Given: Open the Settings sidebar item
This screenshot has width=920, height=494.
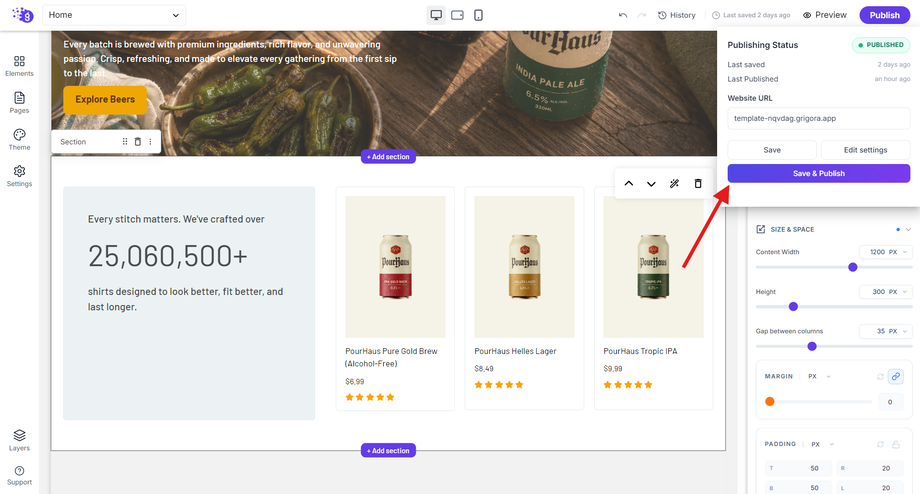Looking at the screenshot, I should click(19, 176).
